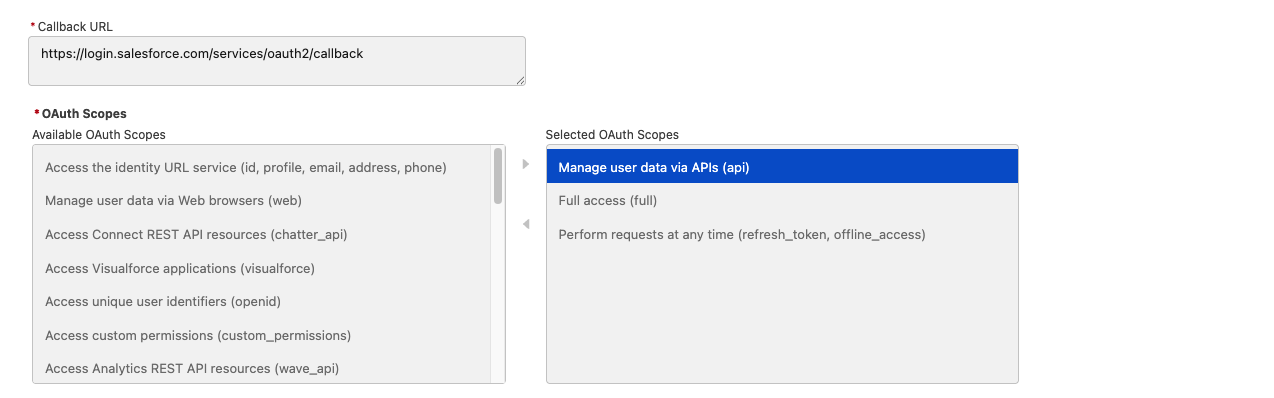Click the Add arrow to move scope right

tap(526, 164)
